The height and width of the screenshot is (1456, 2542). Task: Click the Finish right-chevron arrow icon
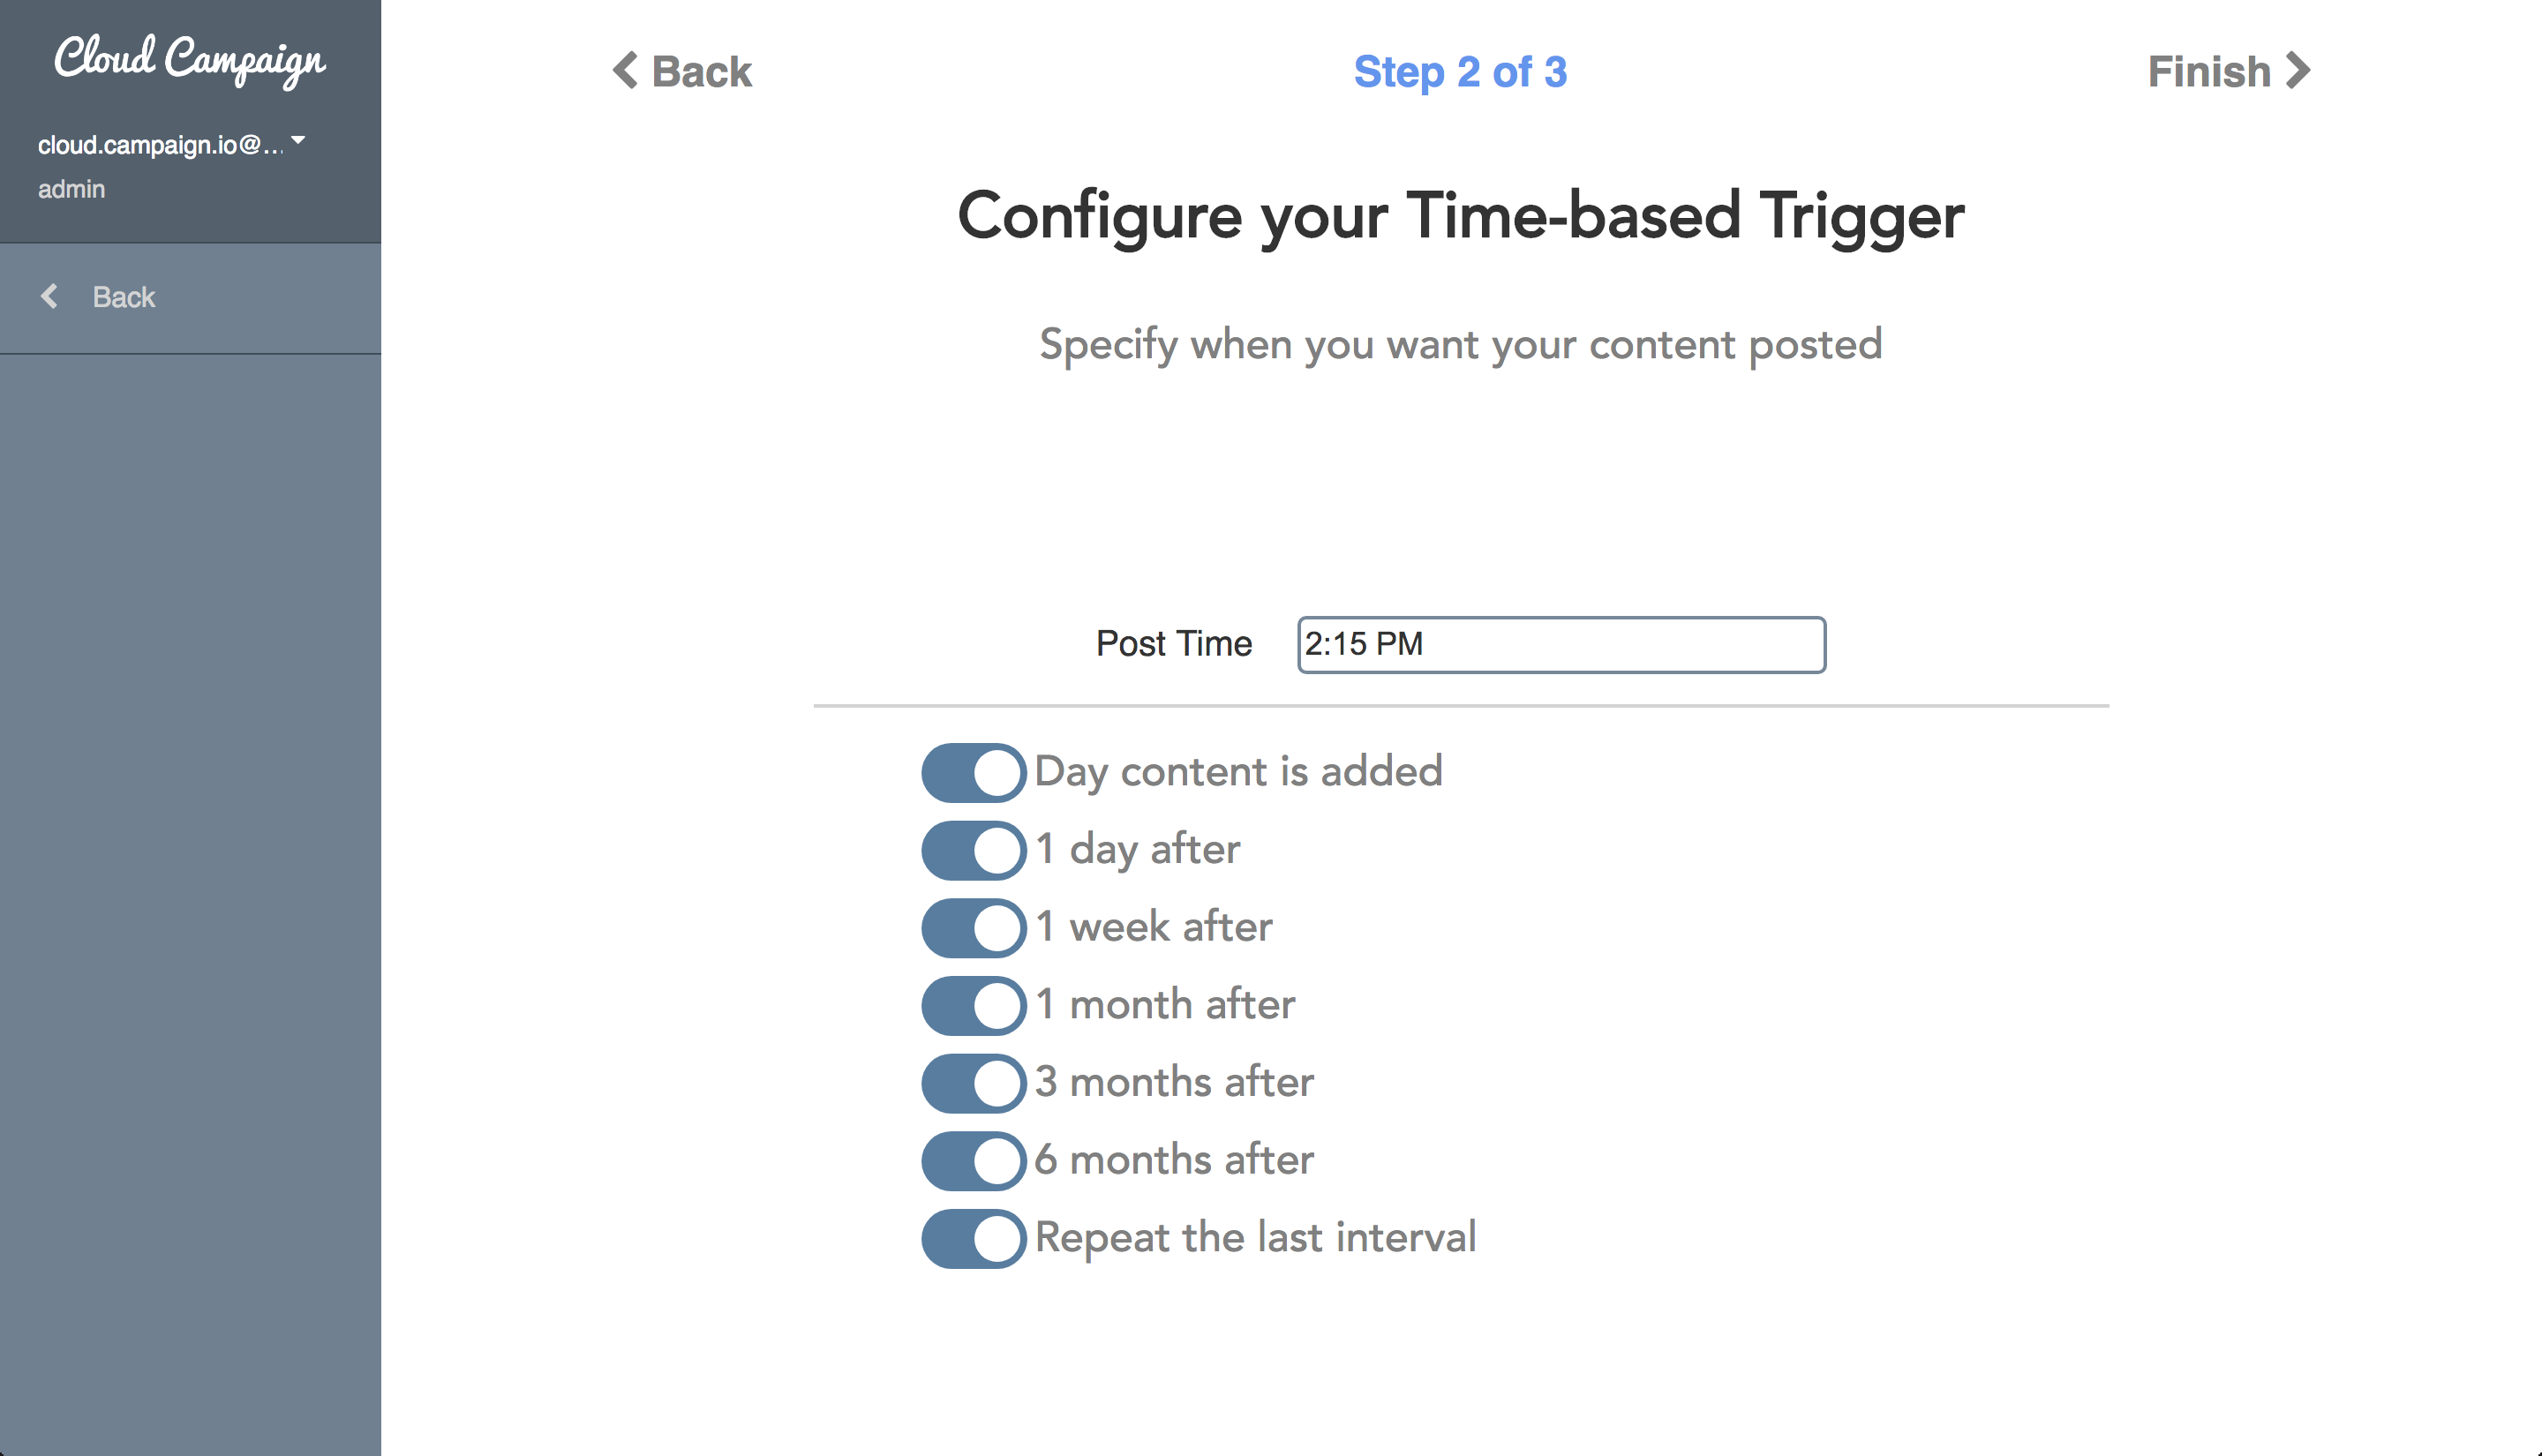pyautogui.click(x=2299, y=71)
